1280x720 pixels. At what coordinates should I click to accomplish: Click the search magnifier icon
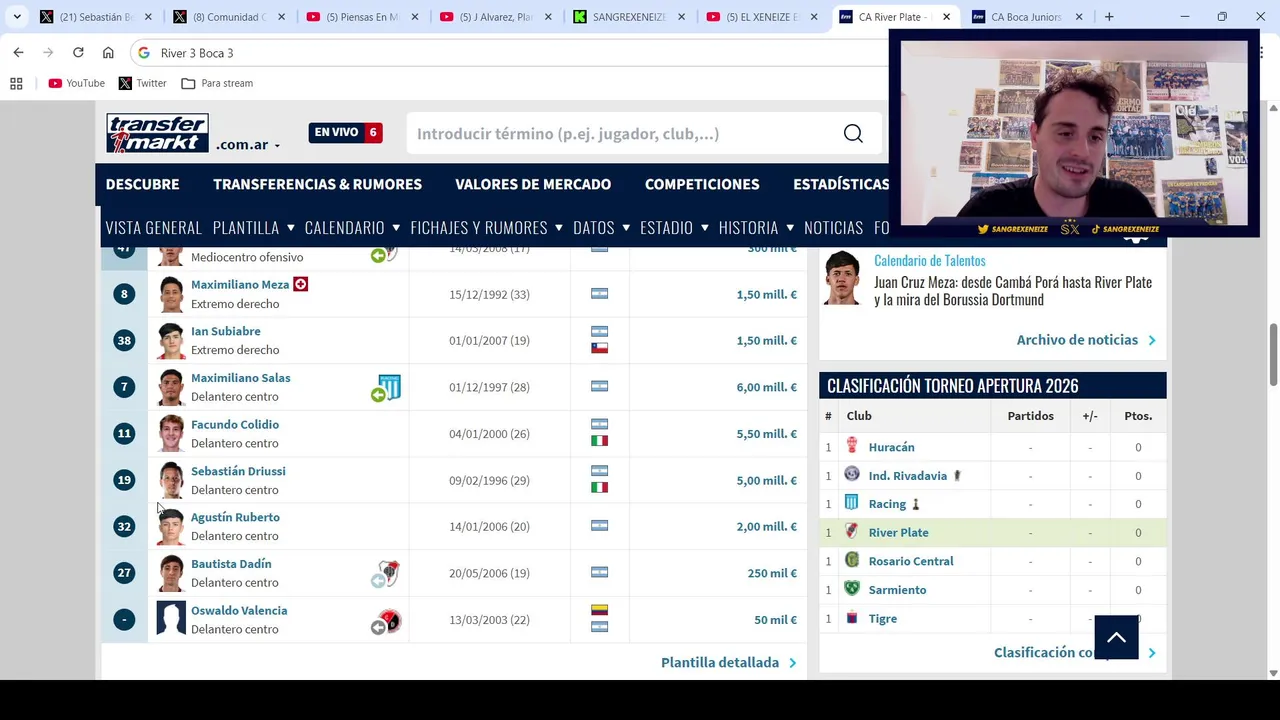(853, 134)
